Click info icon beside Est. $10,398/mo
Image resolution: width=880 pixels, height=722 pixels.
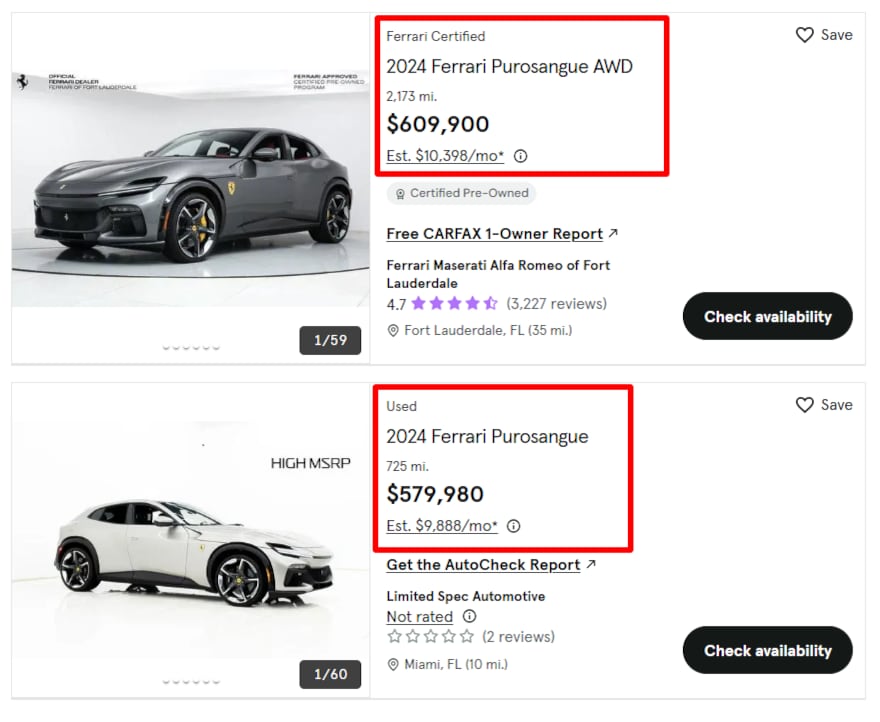[x=520, y=156]
